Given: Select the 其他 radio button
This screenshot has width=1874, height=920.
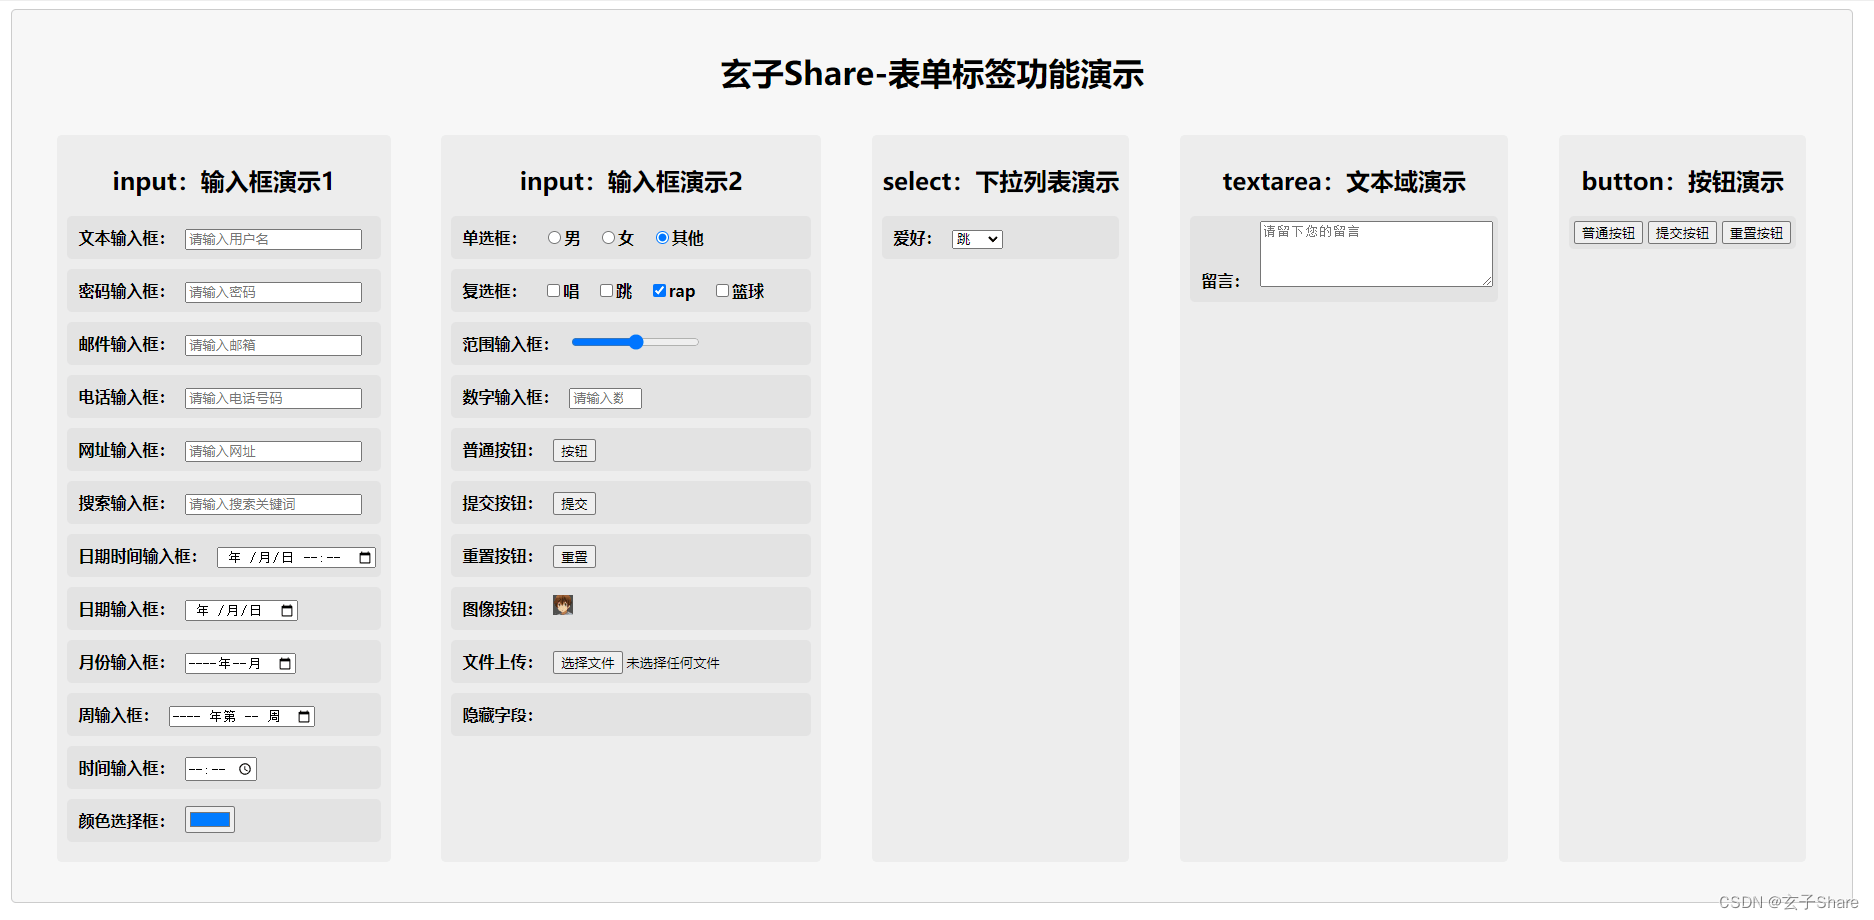Looking at the screenshot, I should pyautogui.click(x=662, y=238).
